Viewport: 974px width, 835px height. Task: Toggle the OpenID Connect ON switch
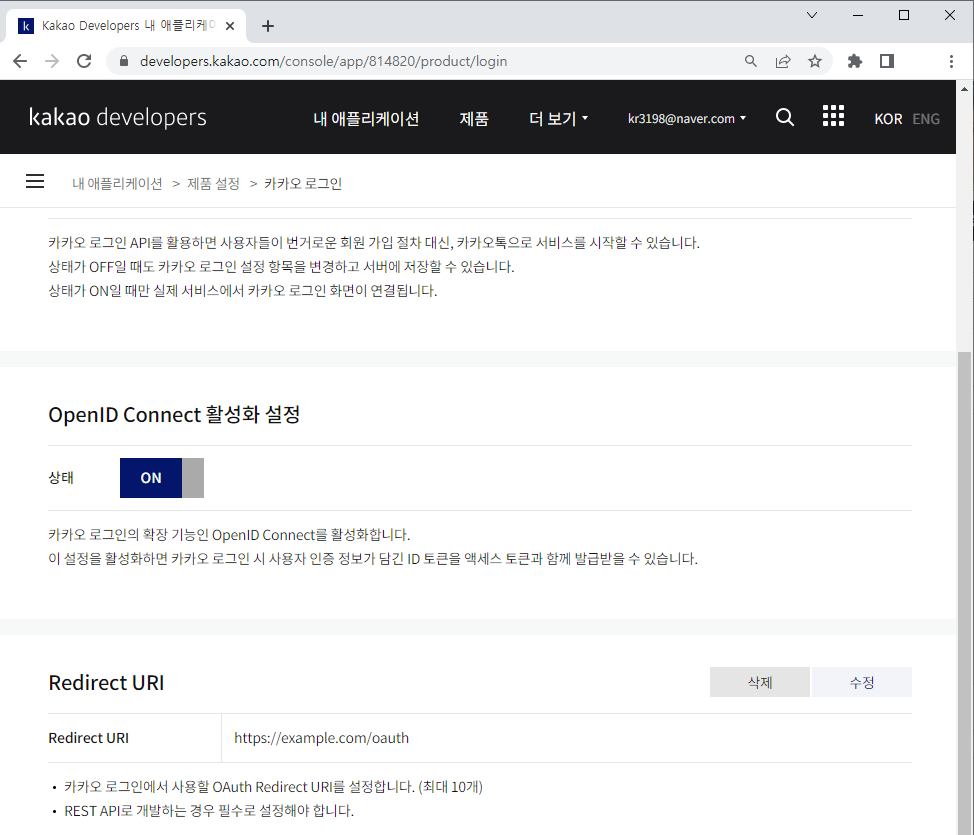click(x=162, y=478)
